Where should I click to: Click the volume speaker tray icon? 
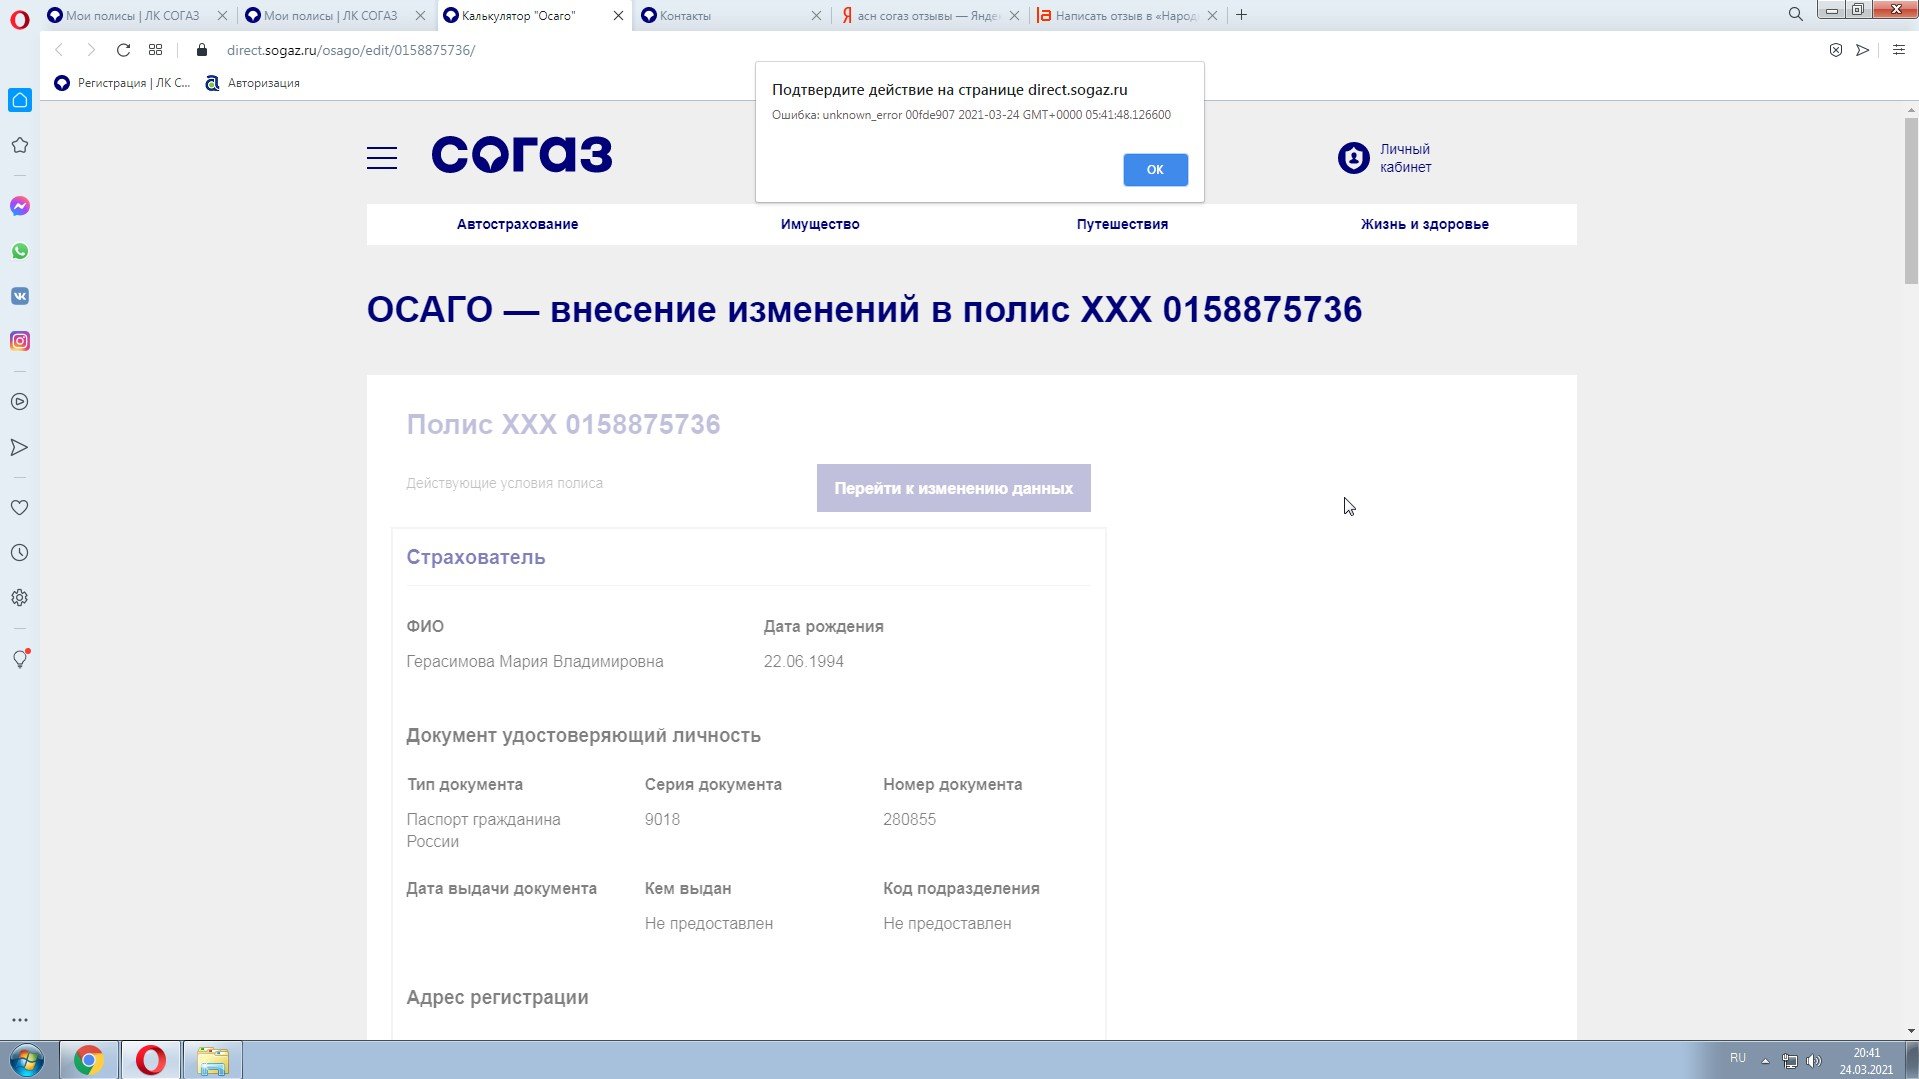1814,1061
